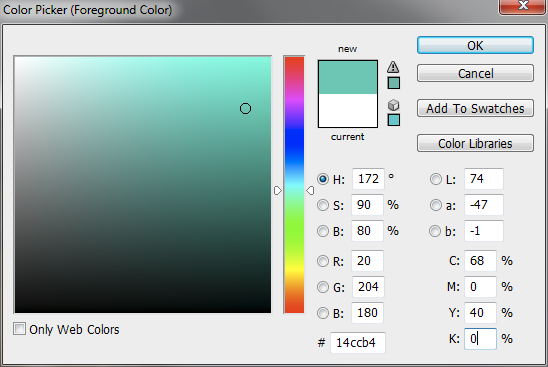Screen dimensions: 548x367
Task: Click the circular color field marker
Action: 245,109
